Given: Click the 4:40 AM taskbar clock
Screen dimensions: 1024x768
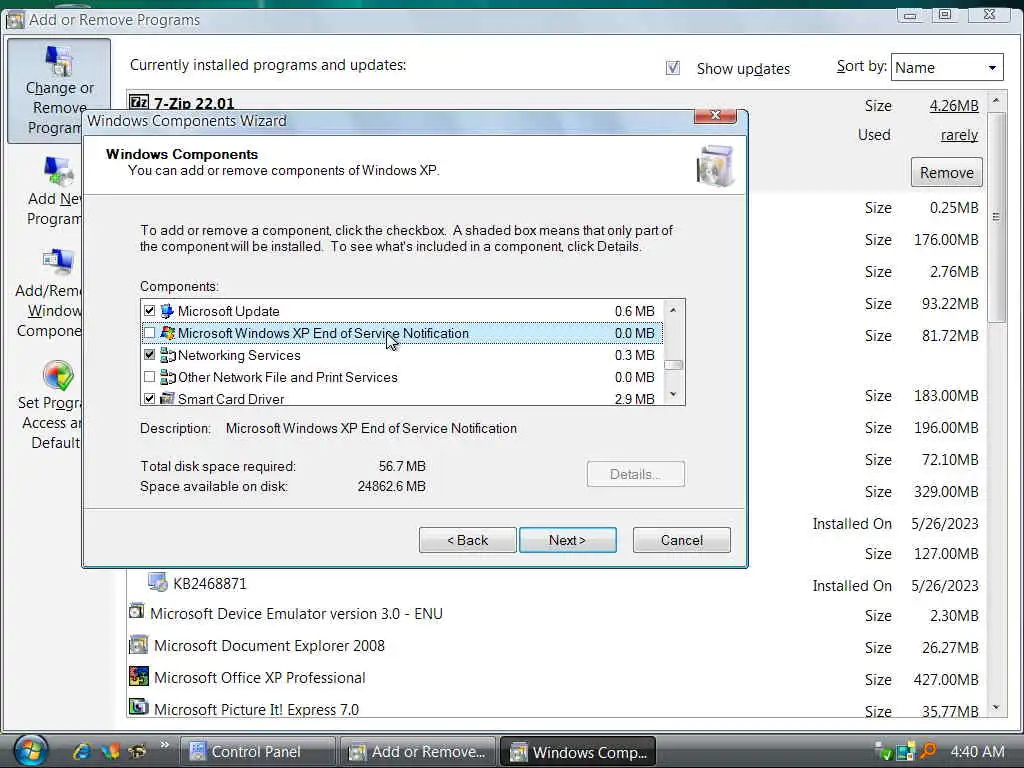Looking at the screenshot, I should (977, 752).
